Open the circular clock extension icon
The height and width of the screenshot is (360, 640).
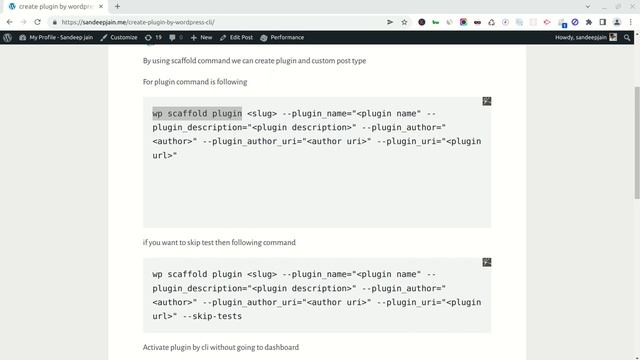click(x=505, y=22)
